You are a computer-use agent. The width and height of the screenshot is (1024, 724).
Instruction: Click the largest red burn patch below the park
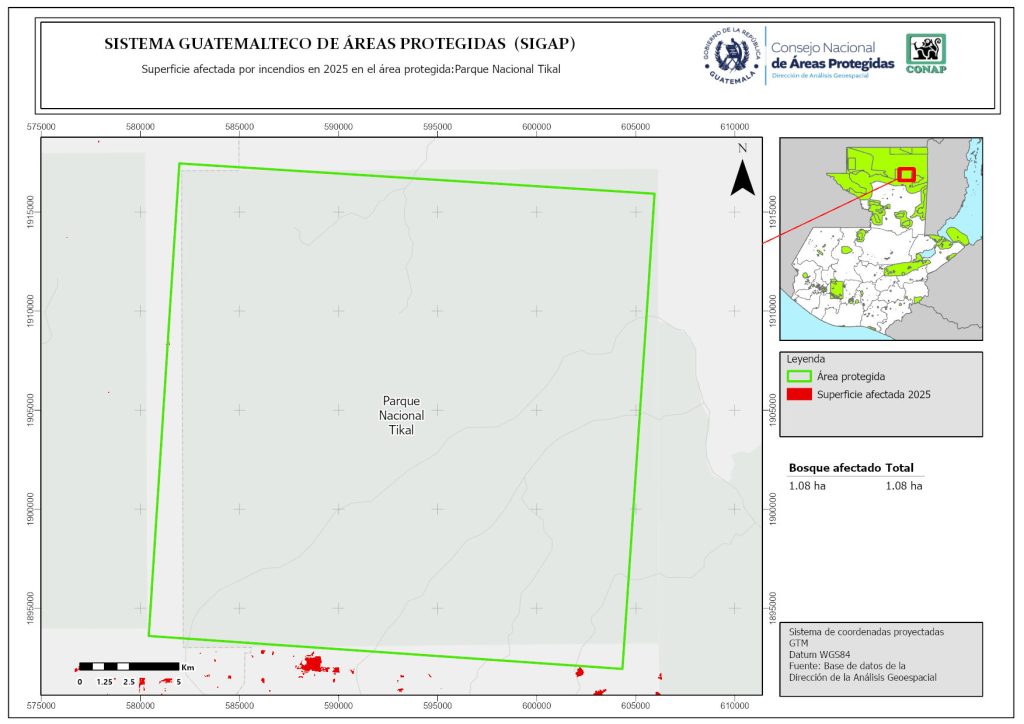(312, 663)
